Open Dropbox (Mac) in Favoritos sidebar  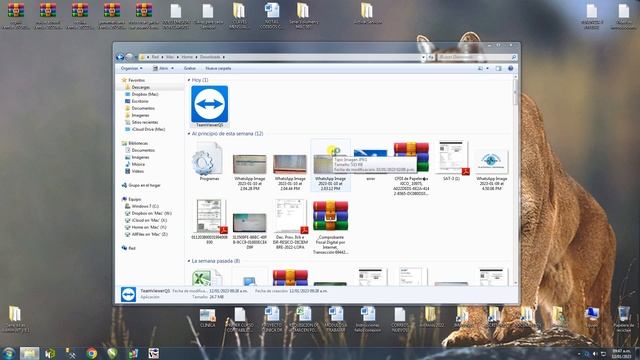[x=144, y=94]
